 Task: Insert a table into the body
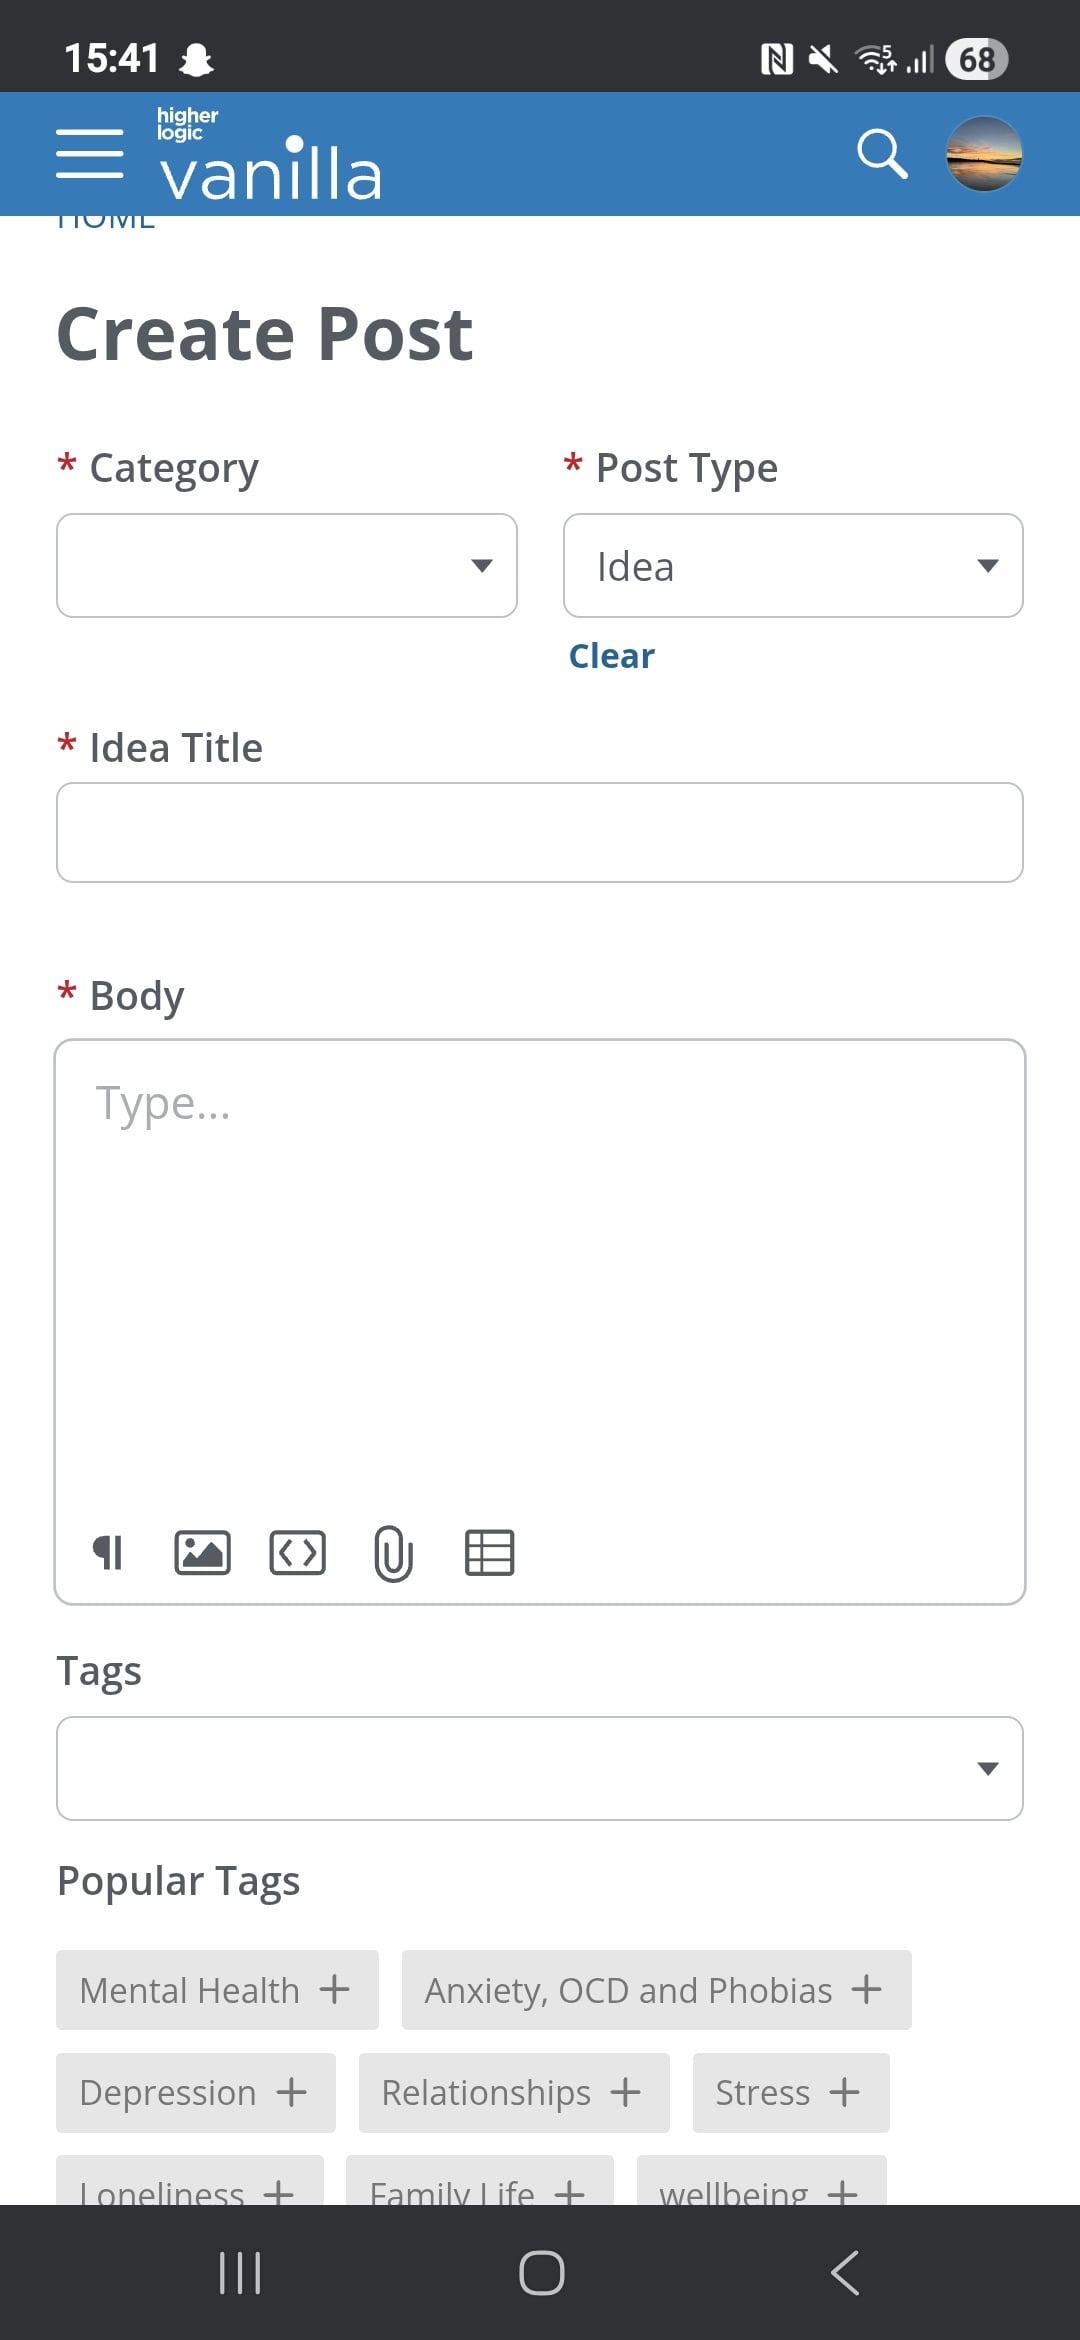click(x=489, y=1553)
